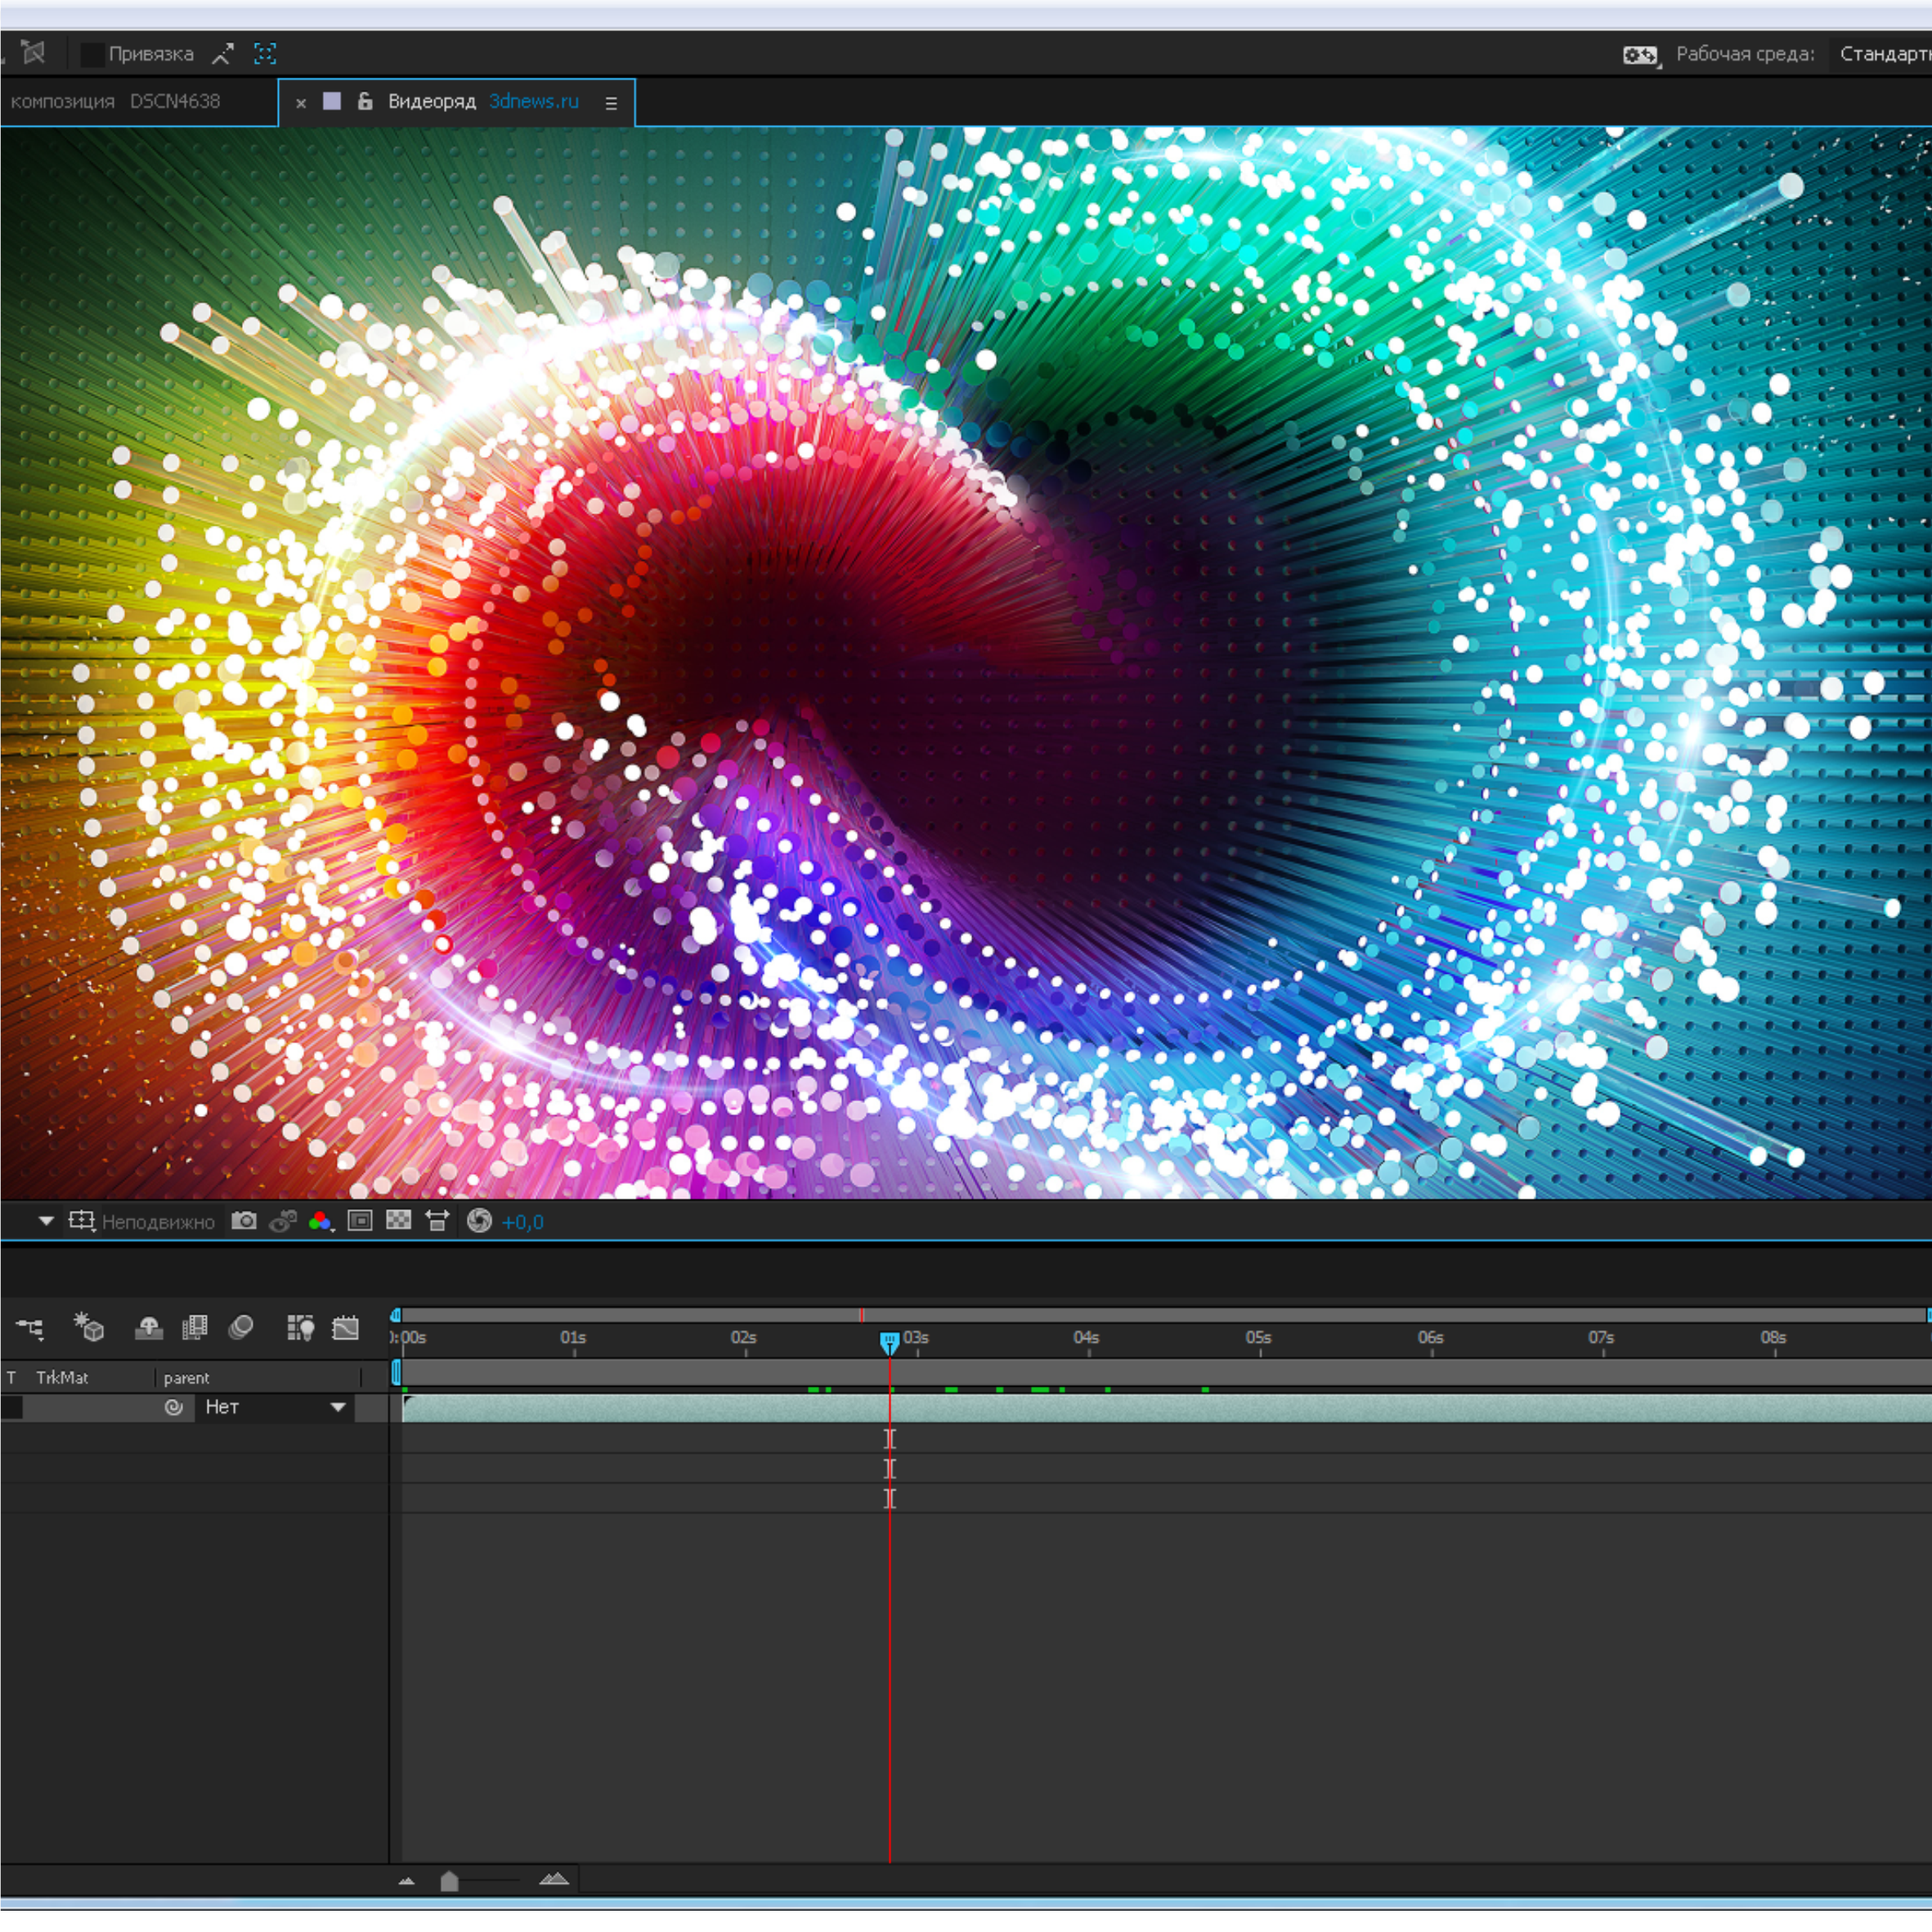Toggle the lock on Видеоряд viewer tab

click(365, 101)
